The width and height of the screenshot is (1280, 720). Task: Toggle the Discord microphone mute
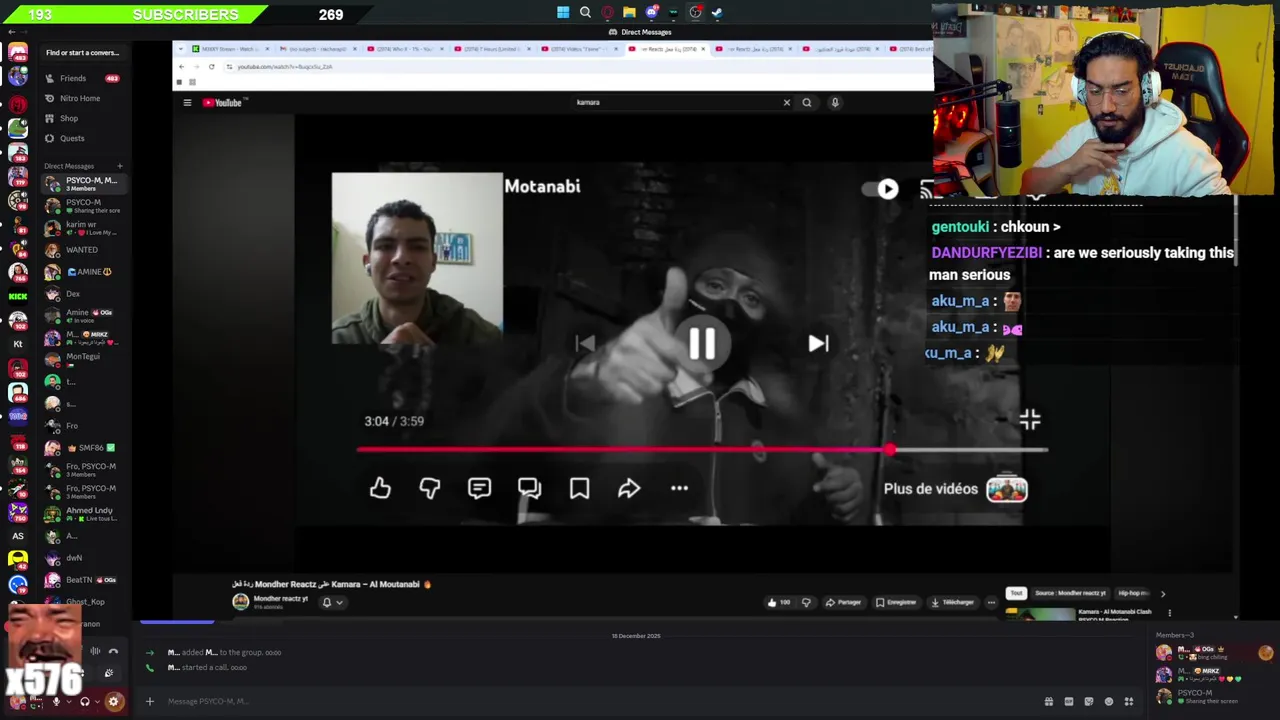(x=56, y=702)
